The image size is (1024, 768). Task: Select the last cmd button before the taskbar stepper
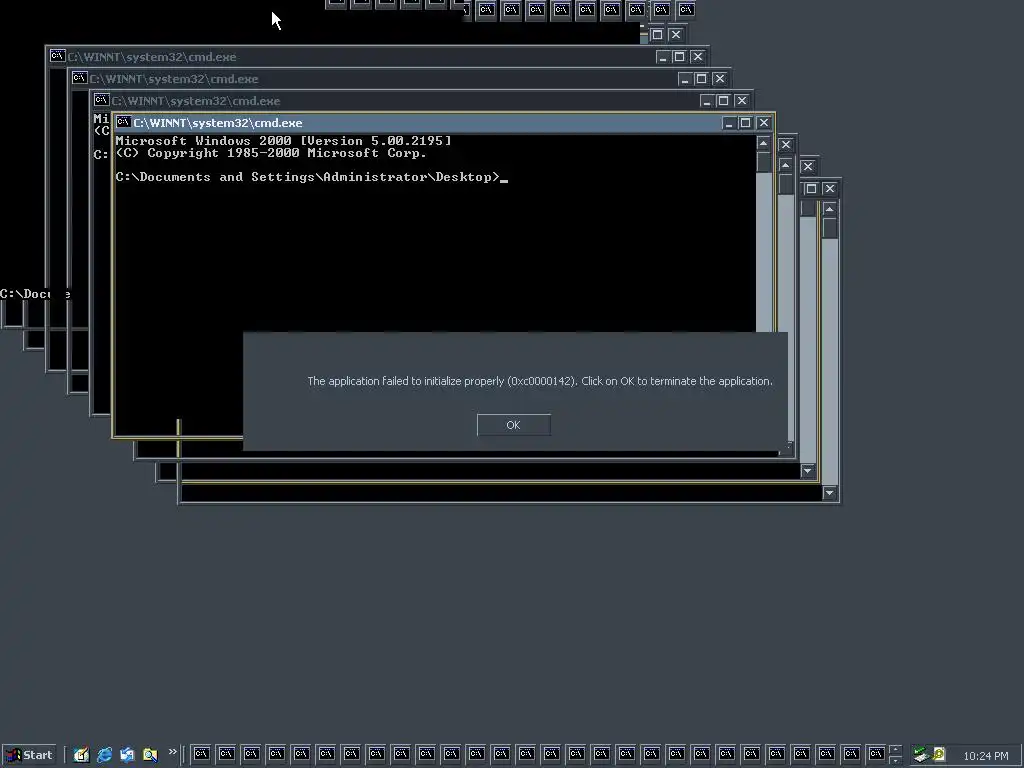click(876, 754)
